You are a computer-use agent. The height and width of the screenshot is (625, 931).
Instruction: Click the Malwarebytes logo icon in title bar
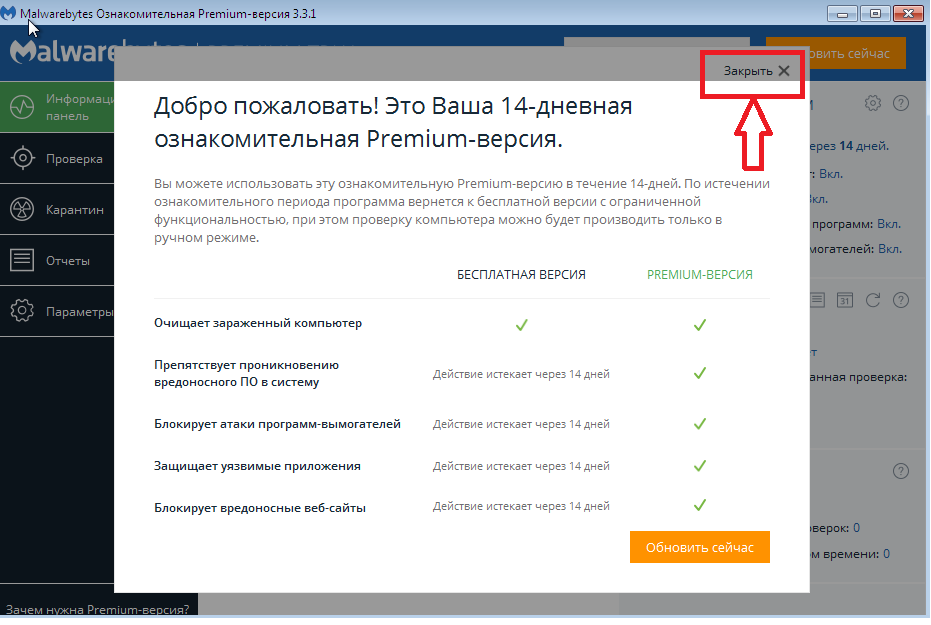pos(8,13)
